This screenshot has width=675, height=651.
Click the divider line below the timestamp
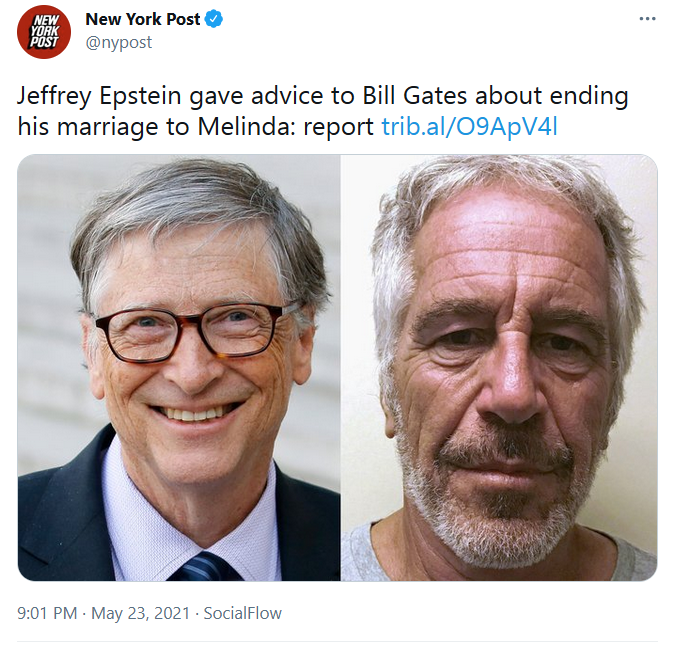[x=337, y=641]
